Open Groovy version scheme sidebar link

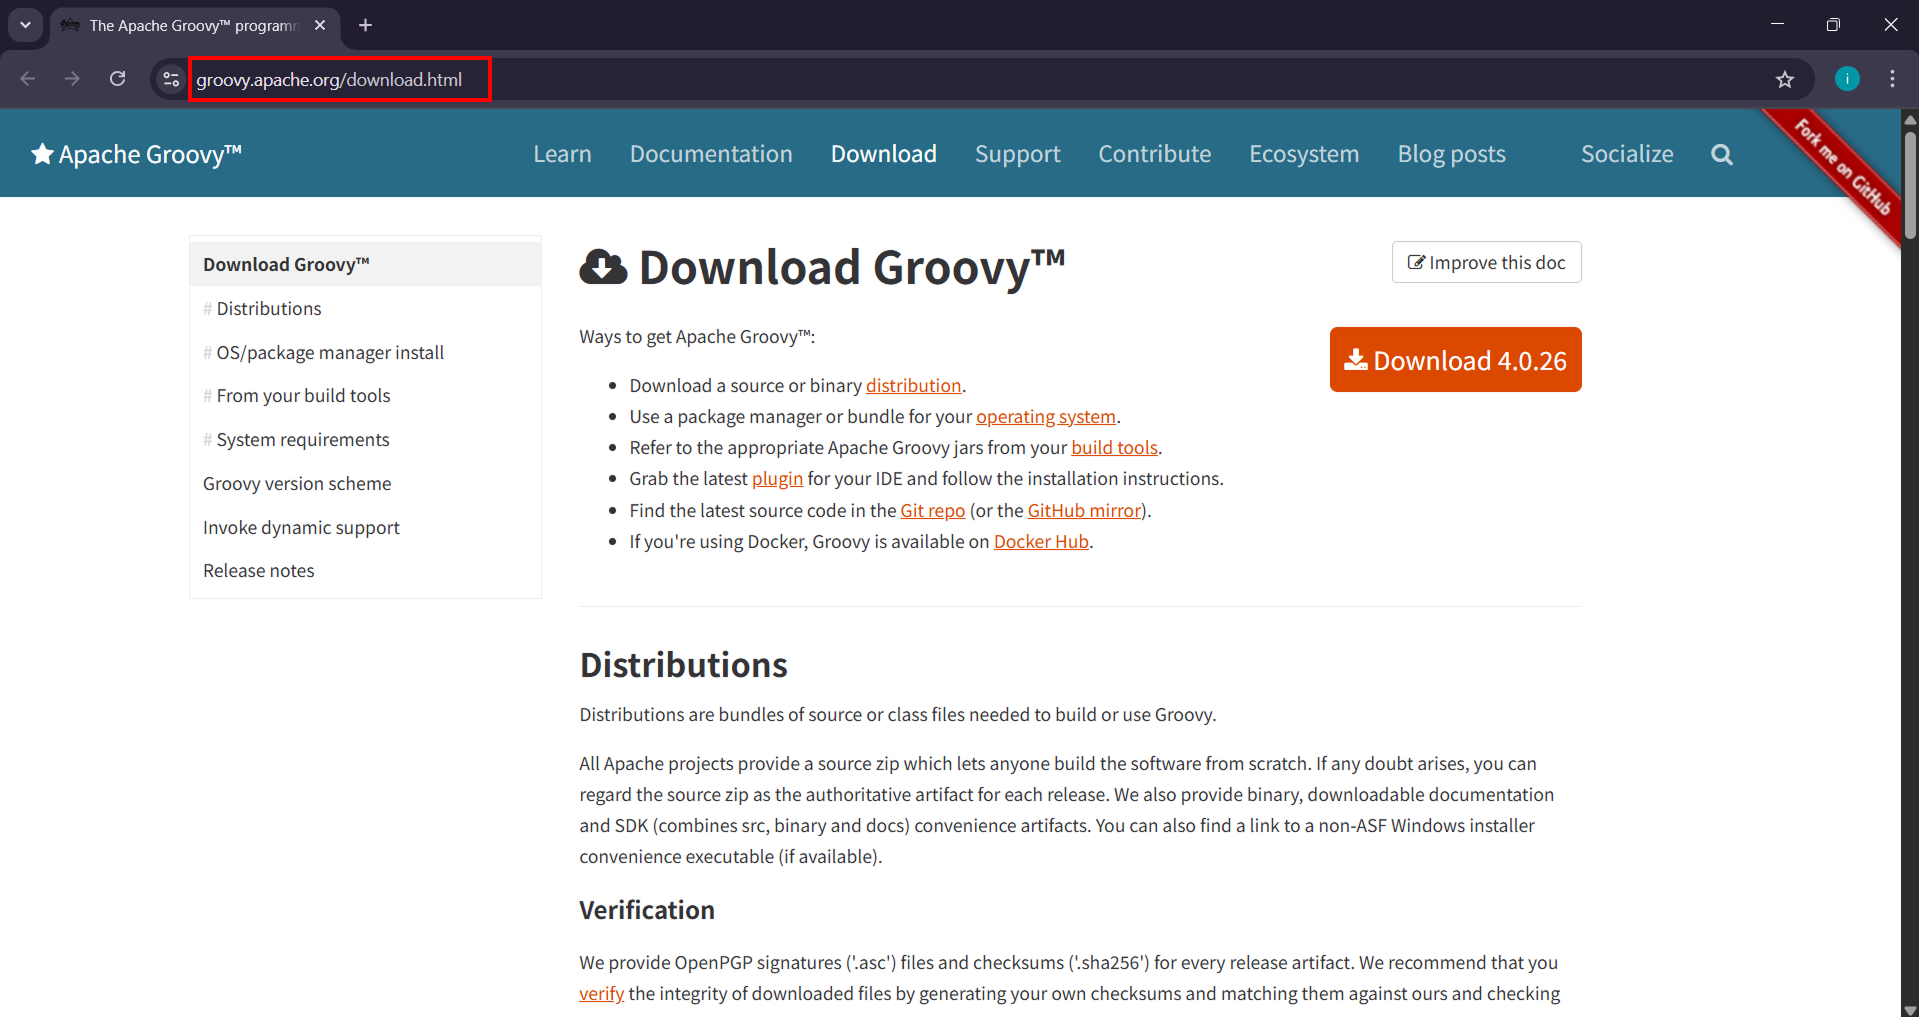coord(297,484)
